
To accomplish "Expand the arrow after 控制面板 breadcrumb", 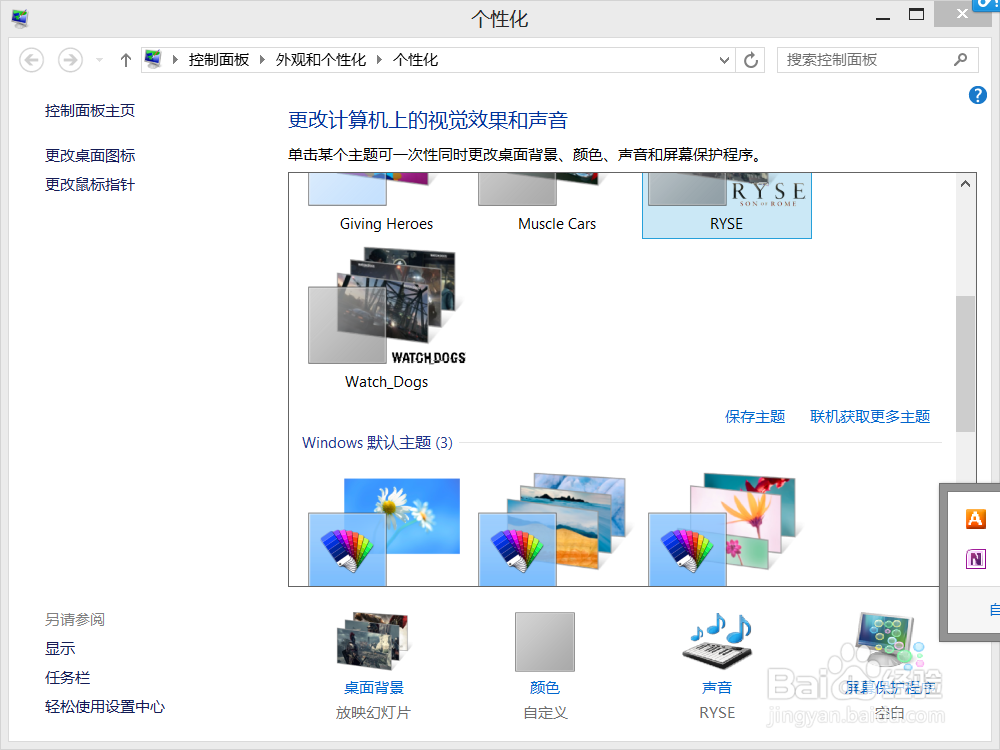I will point(261,60).
